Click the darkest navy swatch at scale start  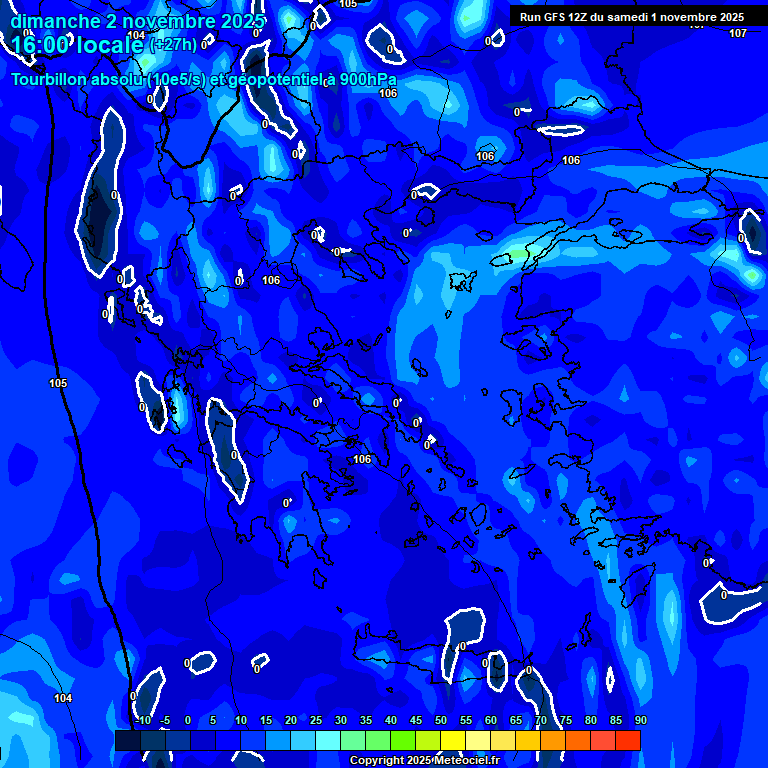(x=128, y=740)
